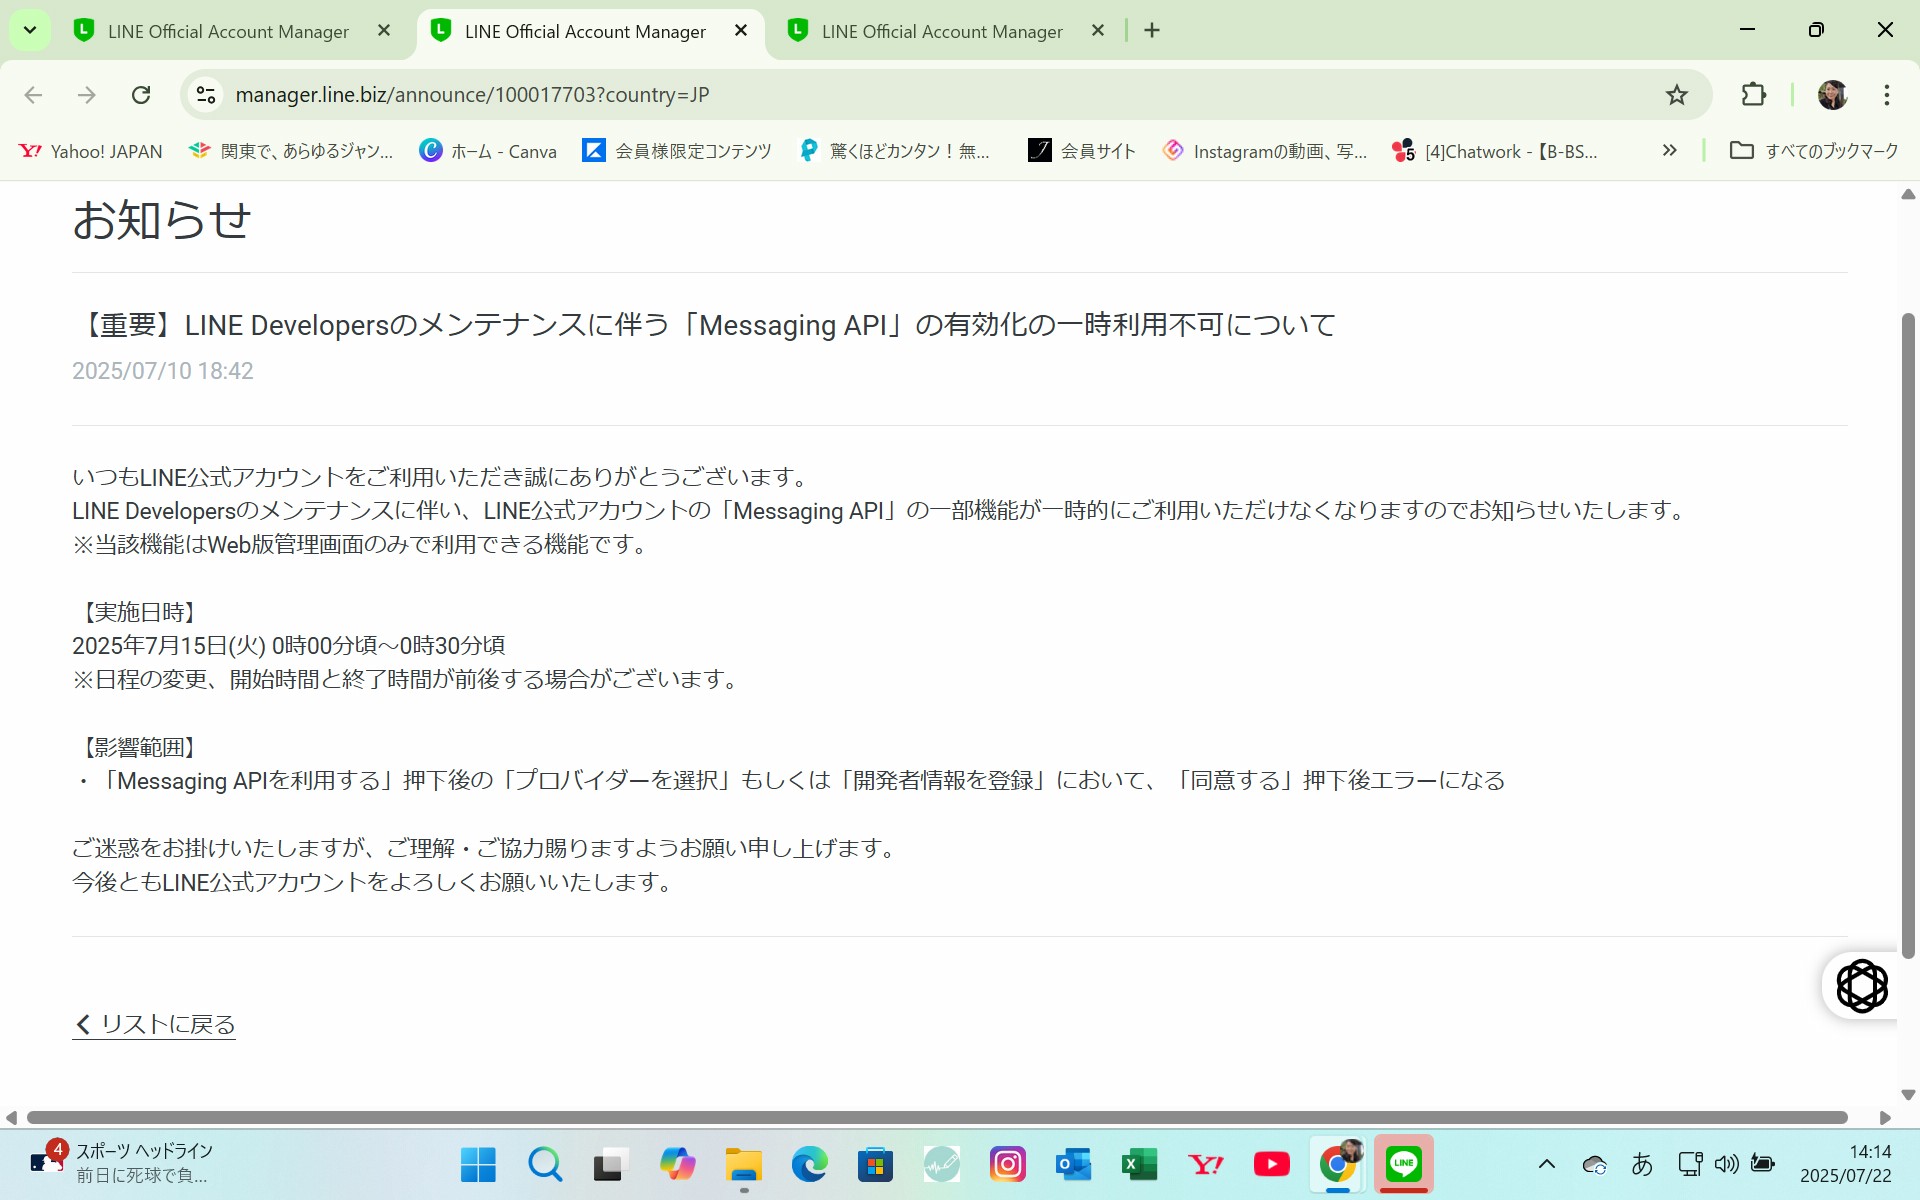
Task: Open the 'ホーム - Canva' bookmark
Action: [488, 151]
